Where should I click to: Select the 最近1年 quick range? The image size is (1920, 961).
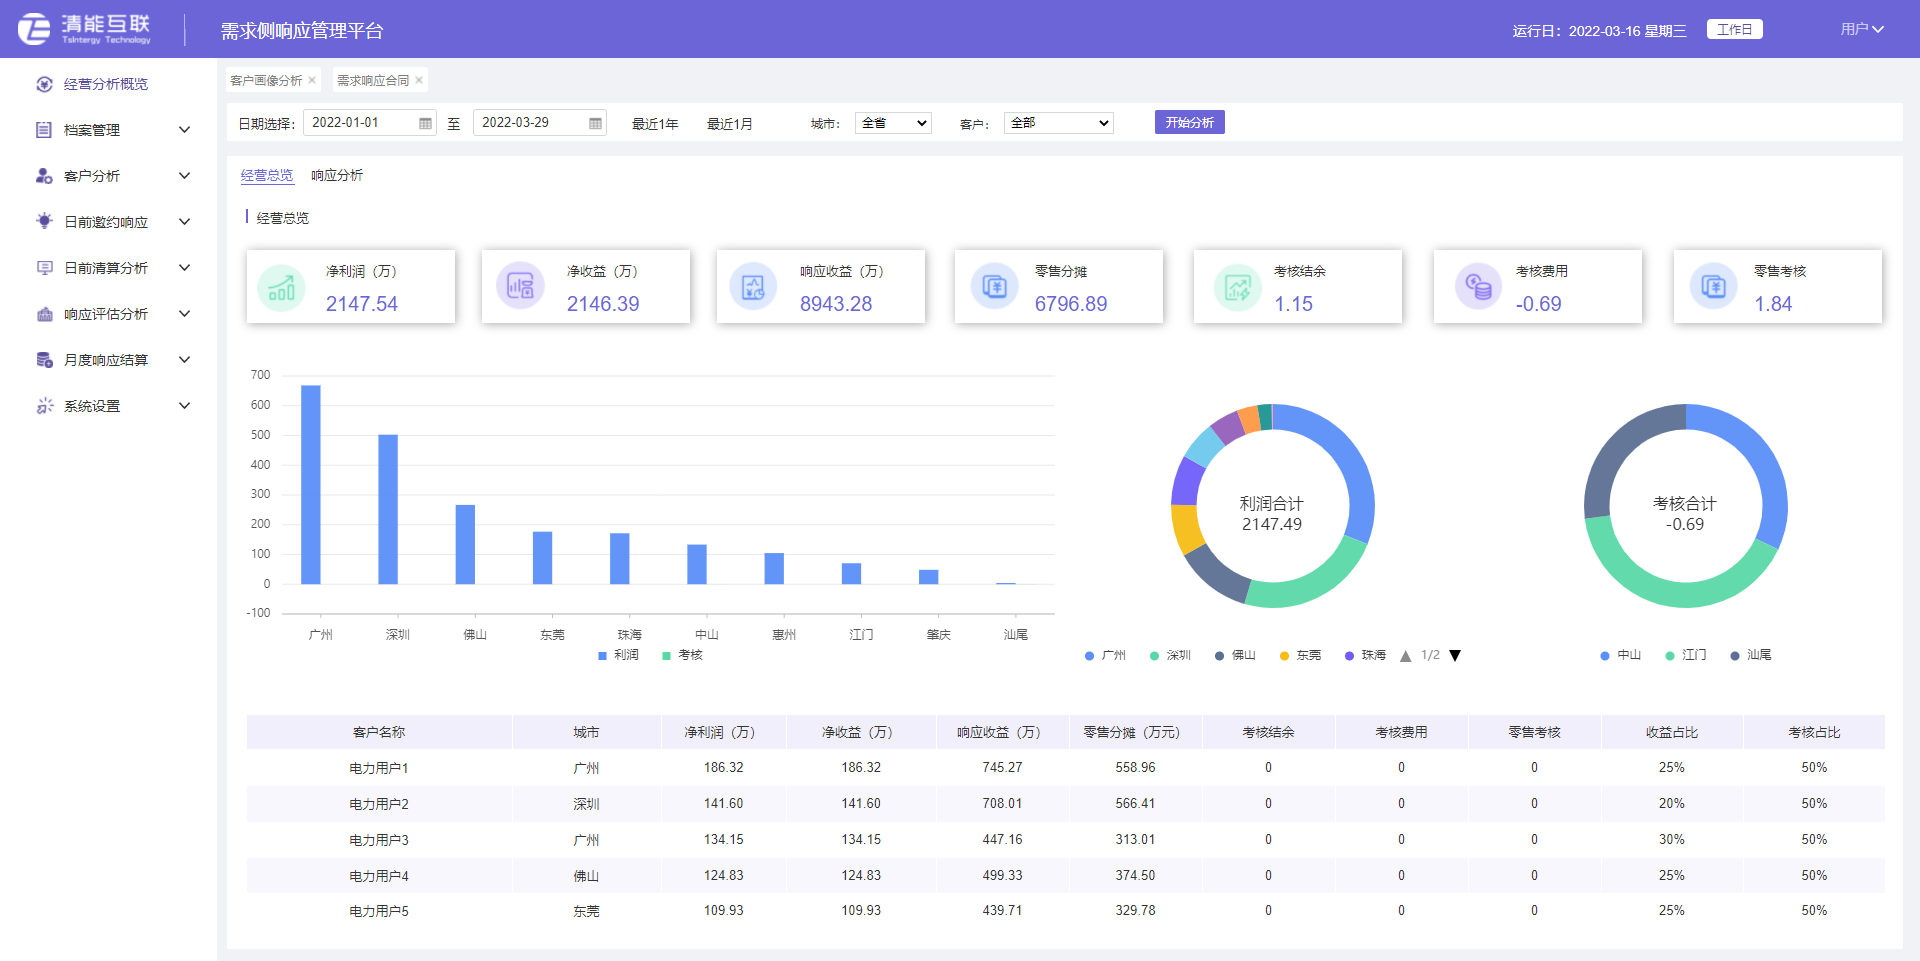[655, 124]
